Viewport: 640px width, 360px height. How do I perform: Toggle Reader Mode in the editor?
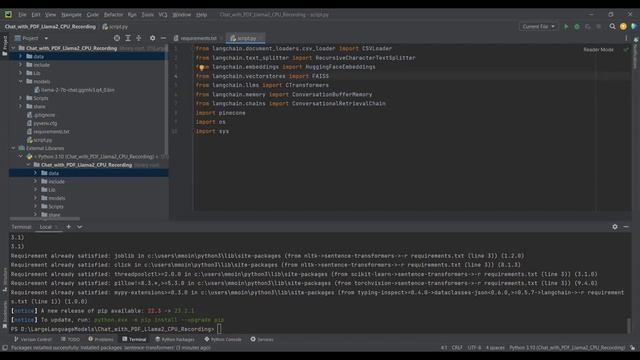click(598, 49)
